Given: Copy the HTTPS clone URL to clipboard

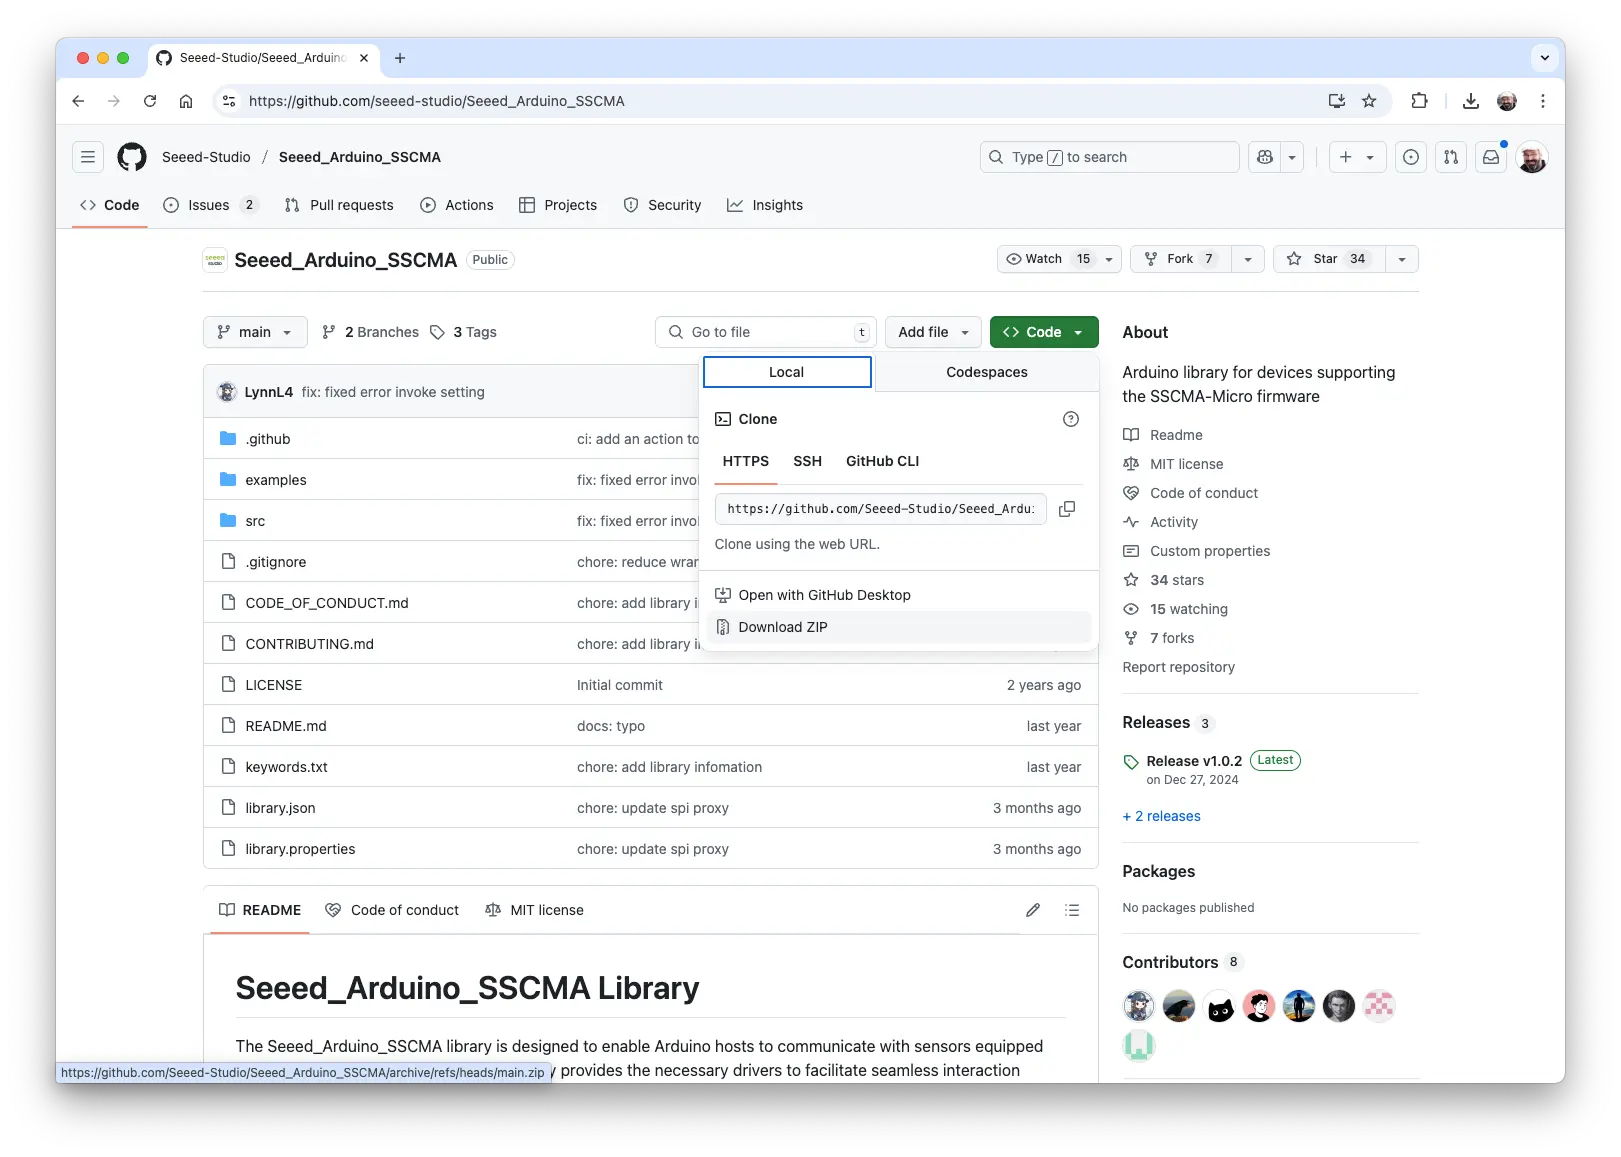Looking at the screenshot, I should pos(1067,509).
